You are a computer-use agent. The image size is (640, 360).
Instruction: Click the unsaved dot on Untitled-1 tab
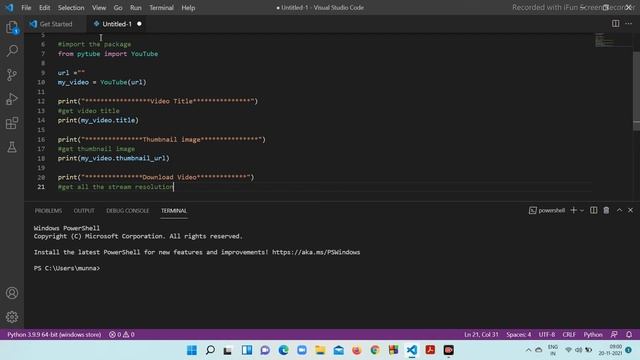click(139, 24)
